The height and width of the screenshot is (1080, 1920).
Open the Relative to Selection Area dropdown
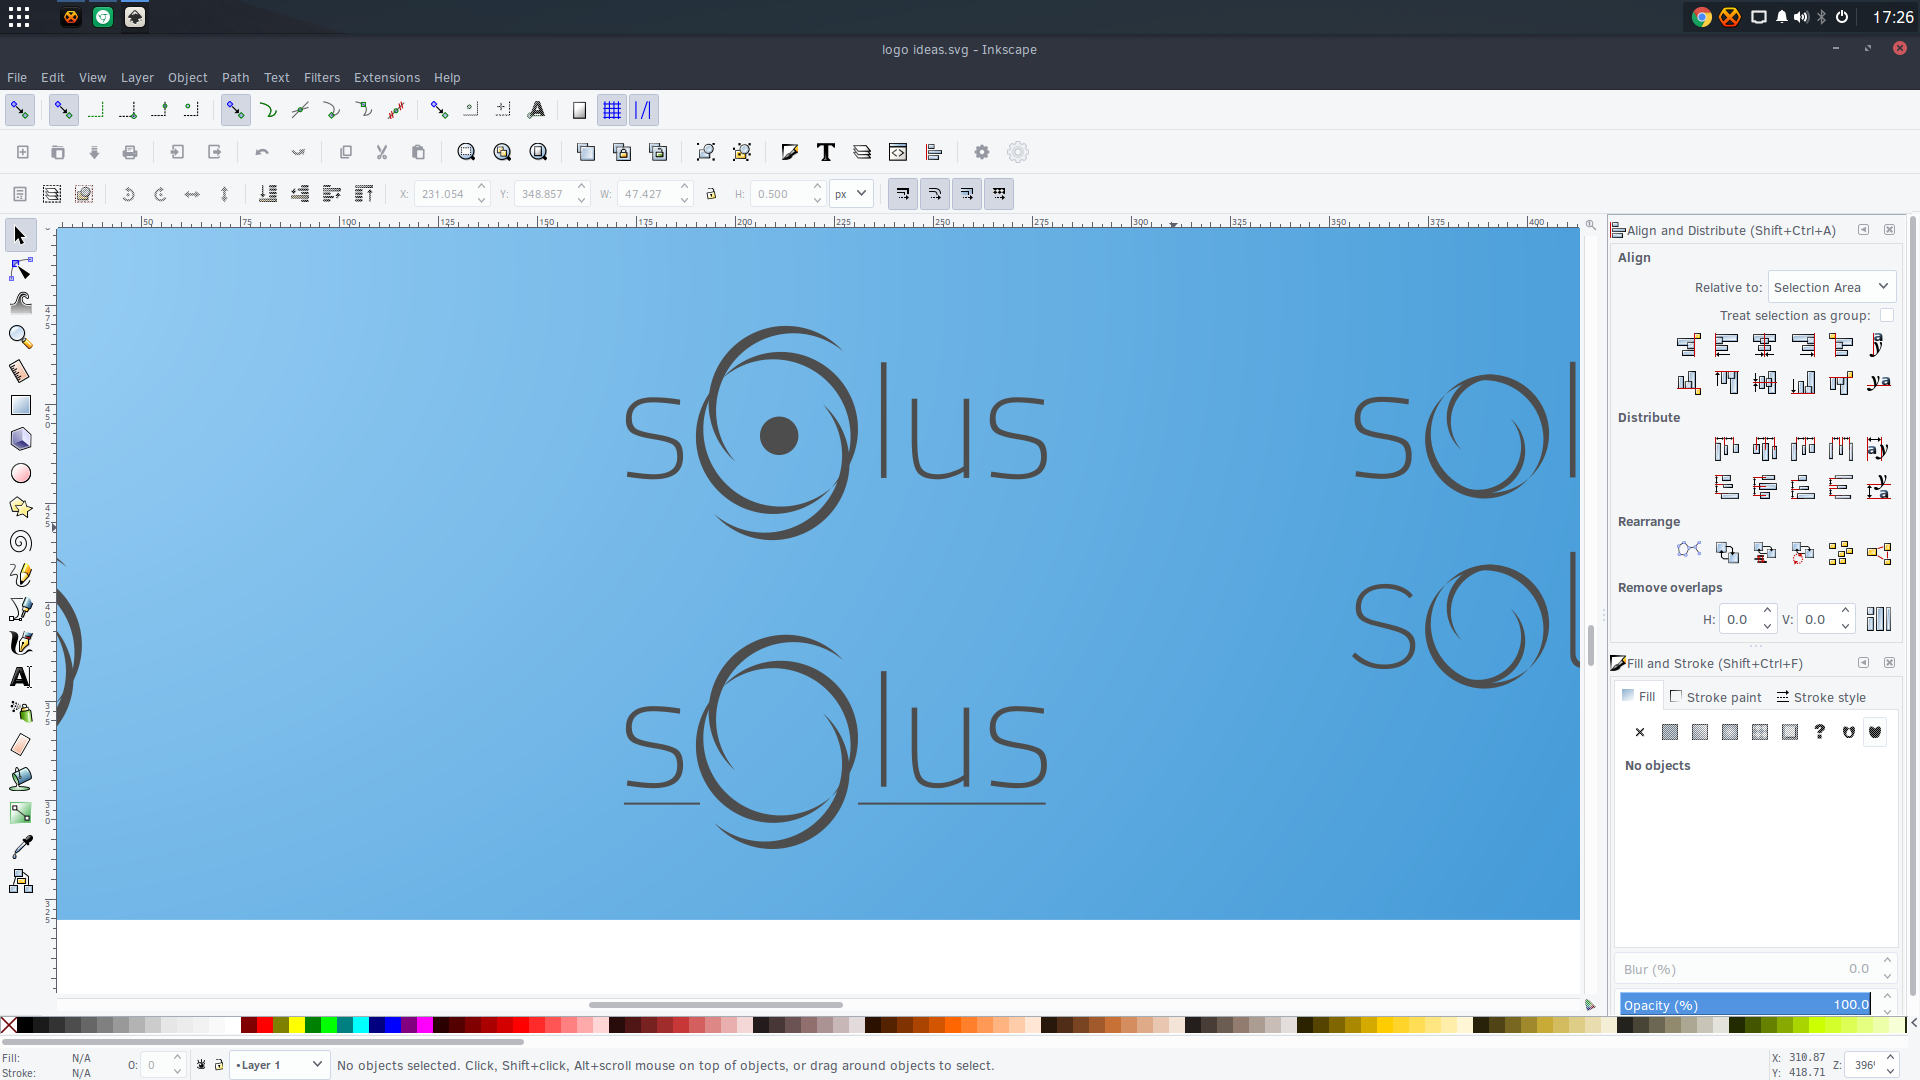click(x=1831, y=287)
